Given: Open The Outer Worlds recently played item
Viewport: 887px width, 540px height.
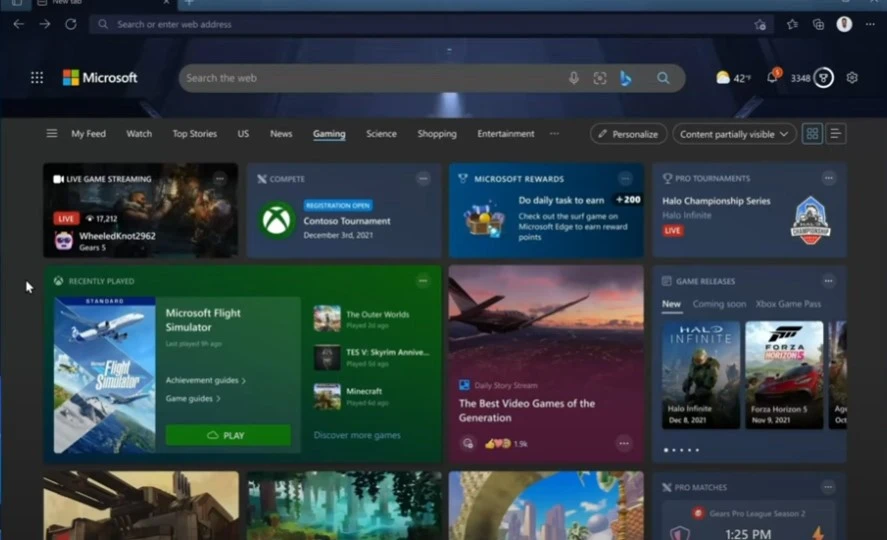Looking at the screenshot, I should (x=362, y=319).
